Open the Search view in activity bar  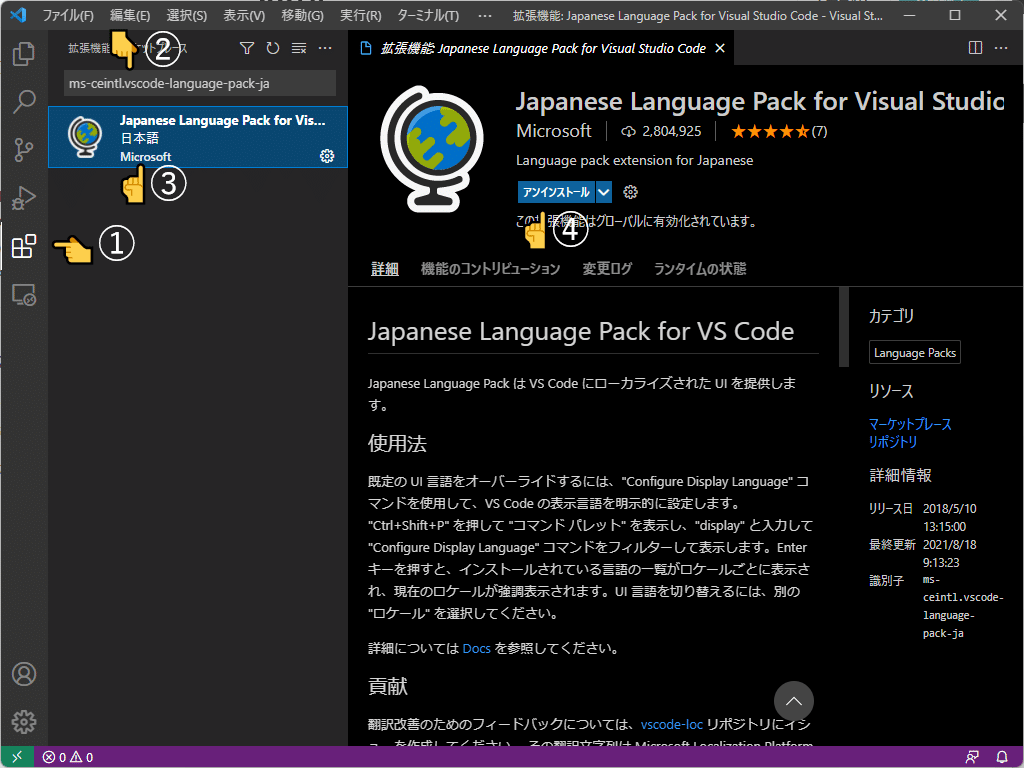pos(24,102)
